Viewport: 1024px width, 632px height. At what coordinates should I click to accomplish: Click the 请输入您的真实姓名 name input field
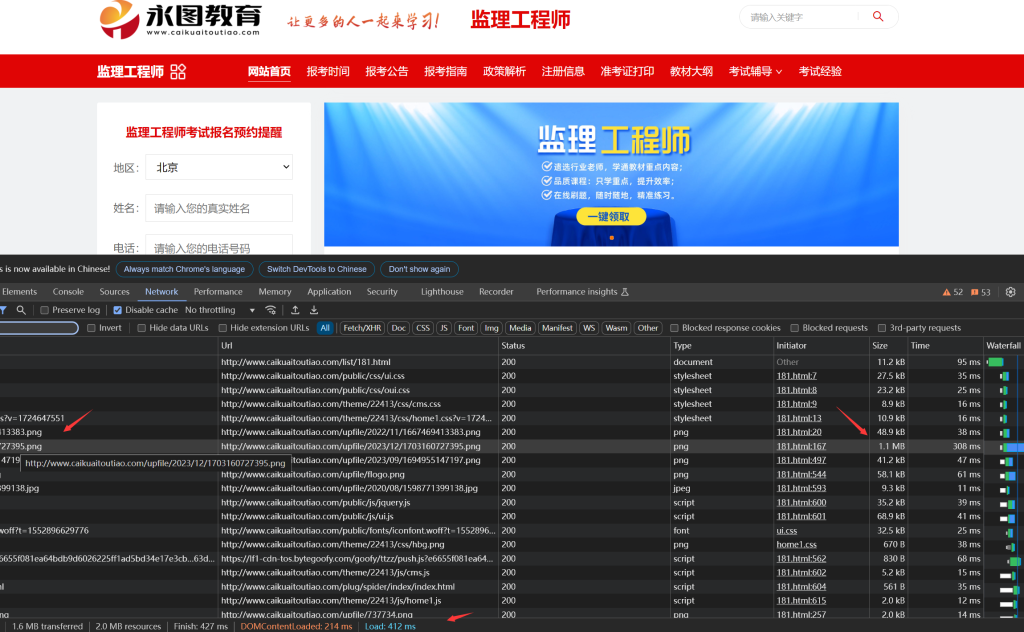(x=218, y=208)
